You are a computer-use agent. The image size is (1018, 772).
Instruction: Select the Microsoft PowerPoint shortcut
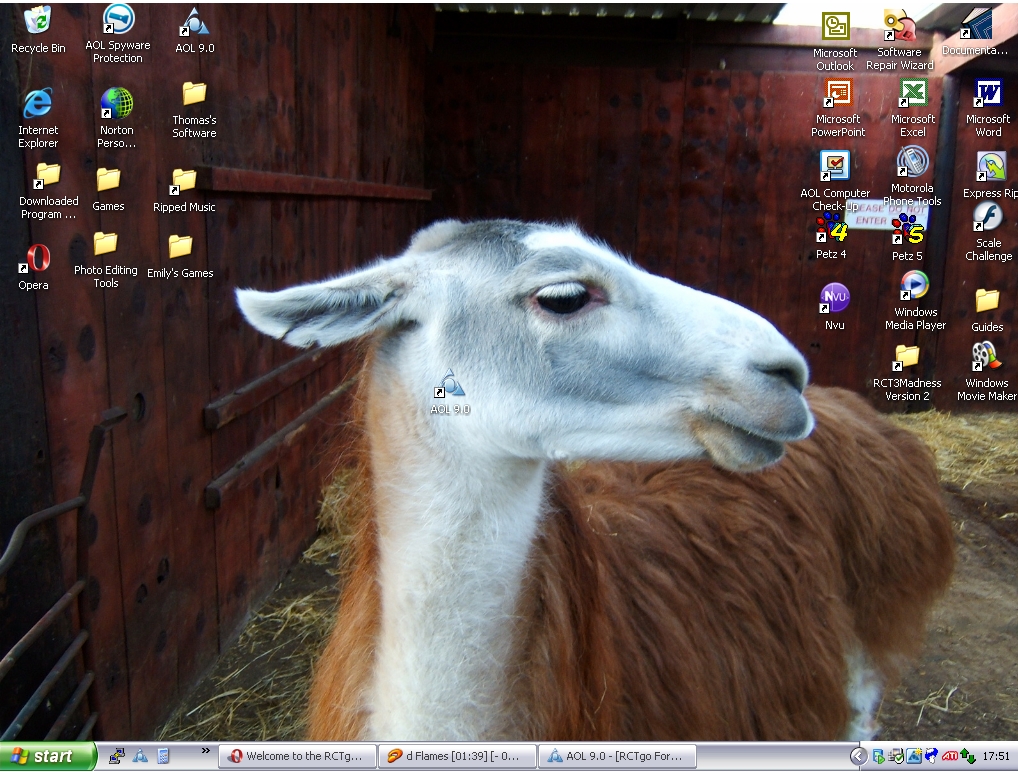coord(837,96)
